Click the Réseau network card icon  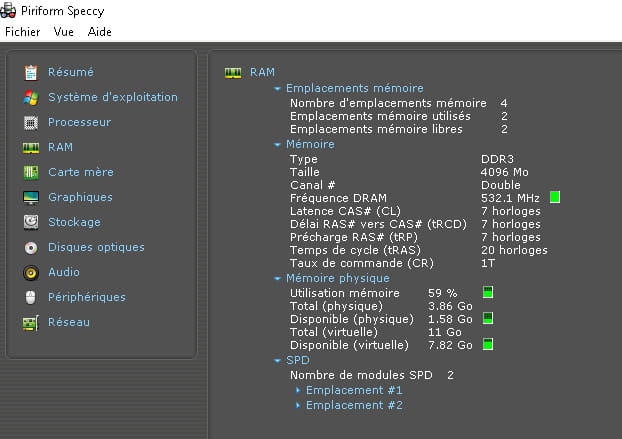pyautogui.click(x=31, y=322)
